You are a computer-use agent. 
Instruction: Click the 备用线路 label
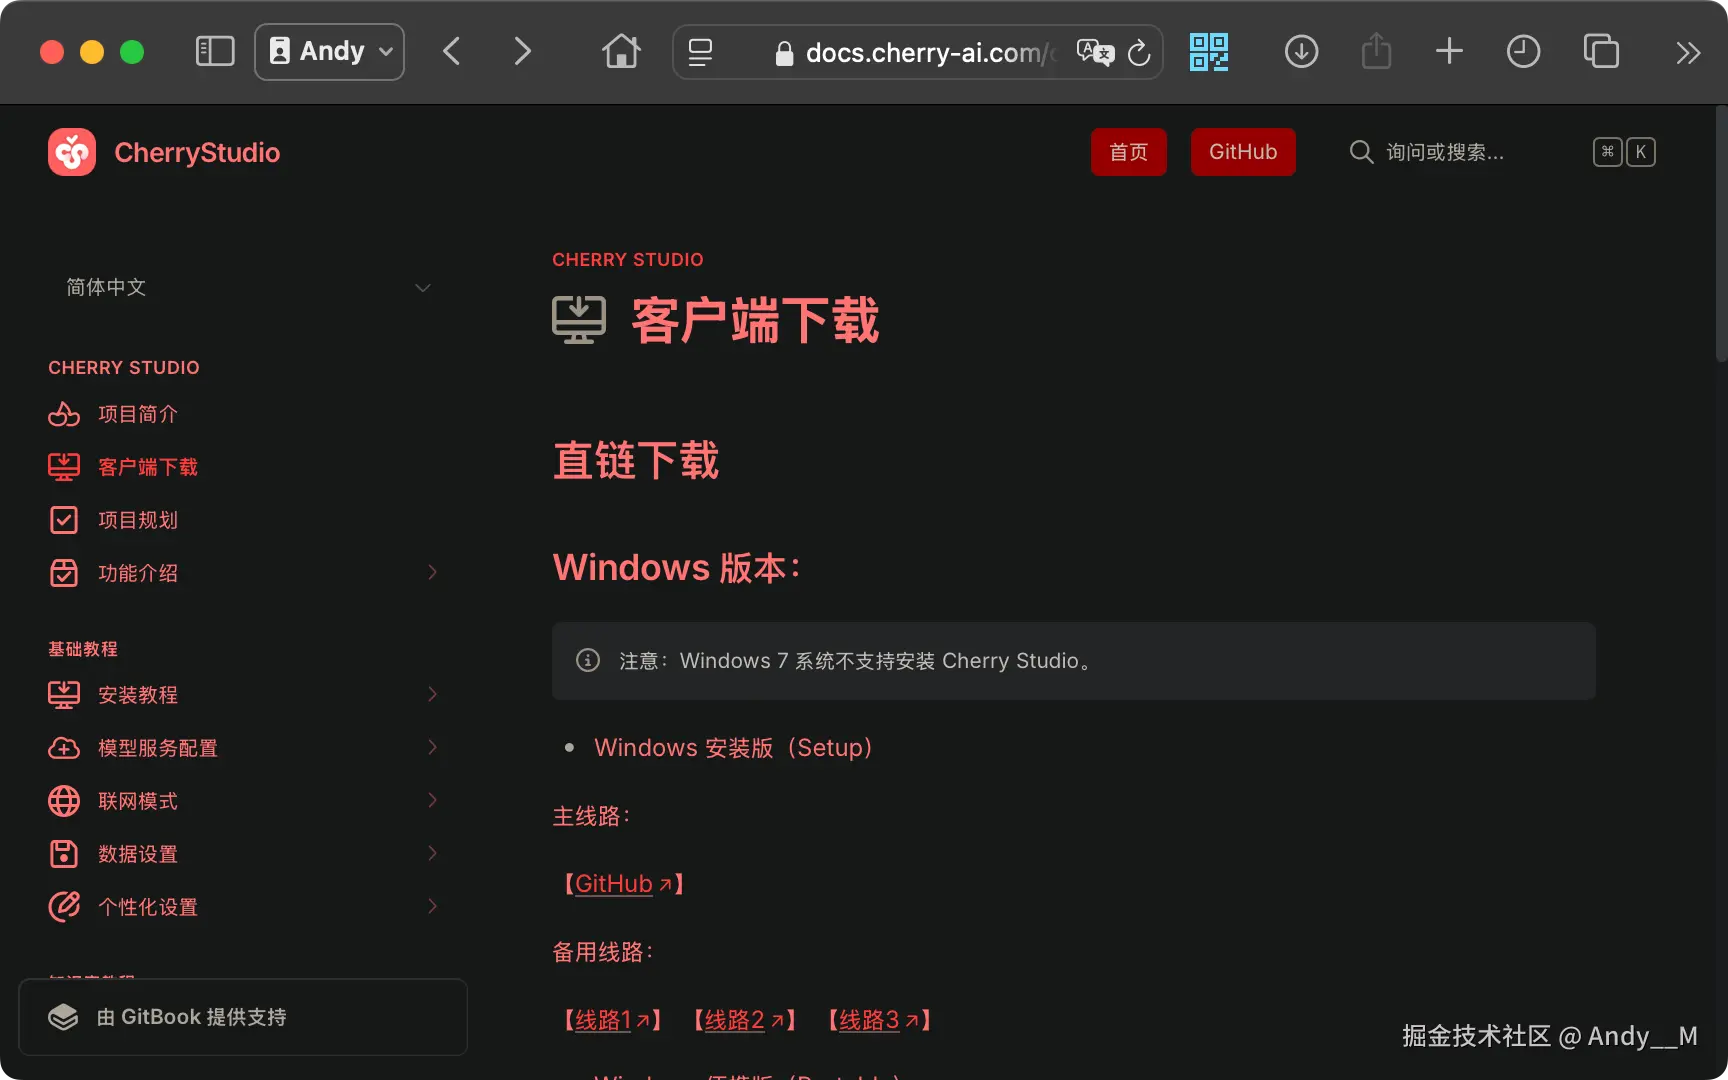point(603,953)
